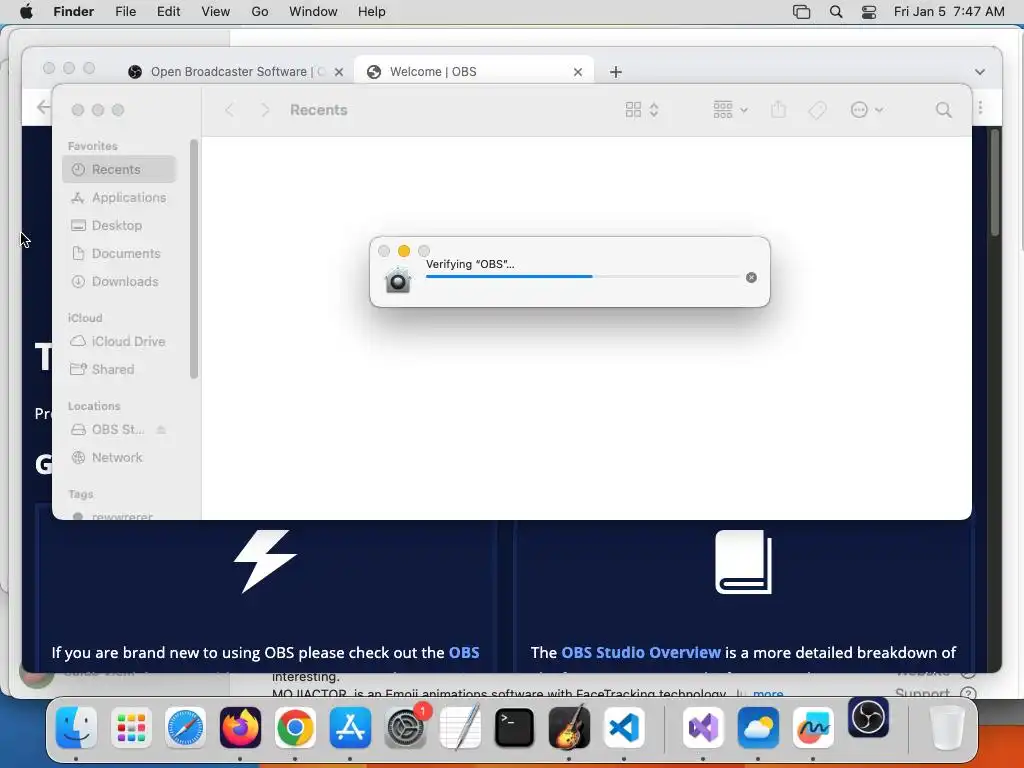1024x768 pixels.
Task: Select Network in the Finder sidebar
Action: click(x=120, y=458)
